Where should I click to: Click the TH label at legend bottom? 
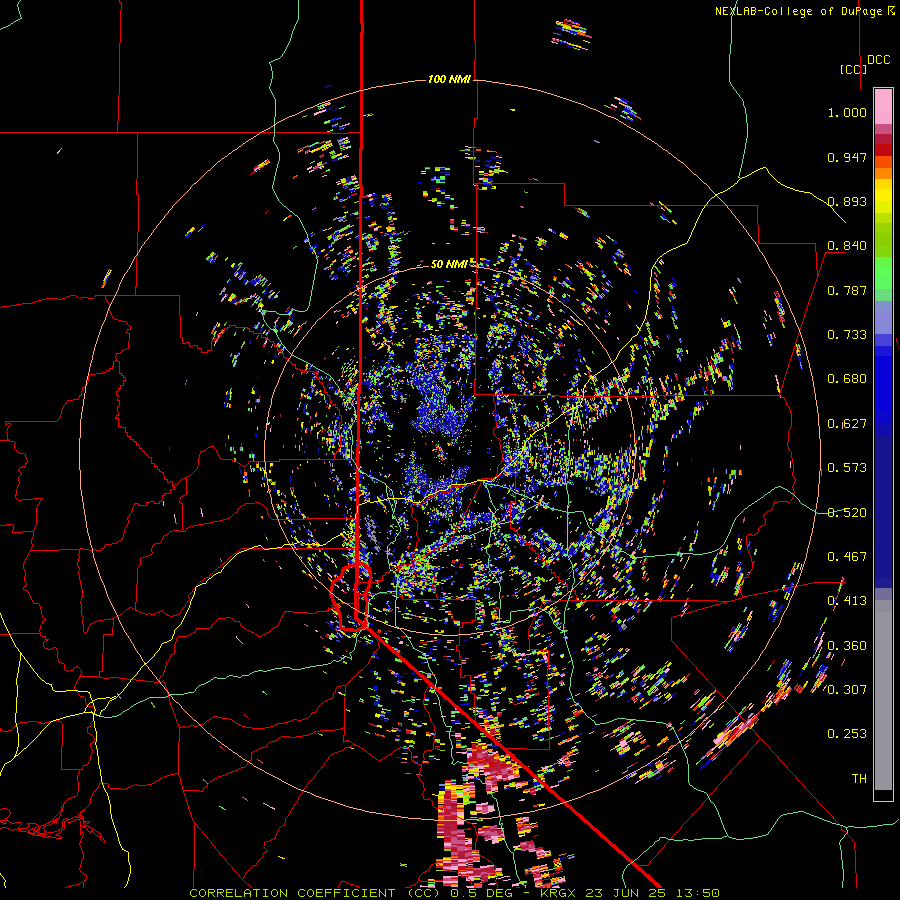[859, 779]
